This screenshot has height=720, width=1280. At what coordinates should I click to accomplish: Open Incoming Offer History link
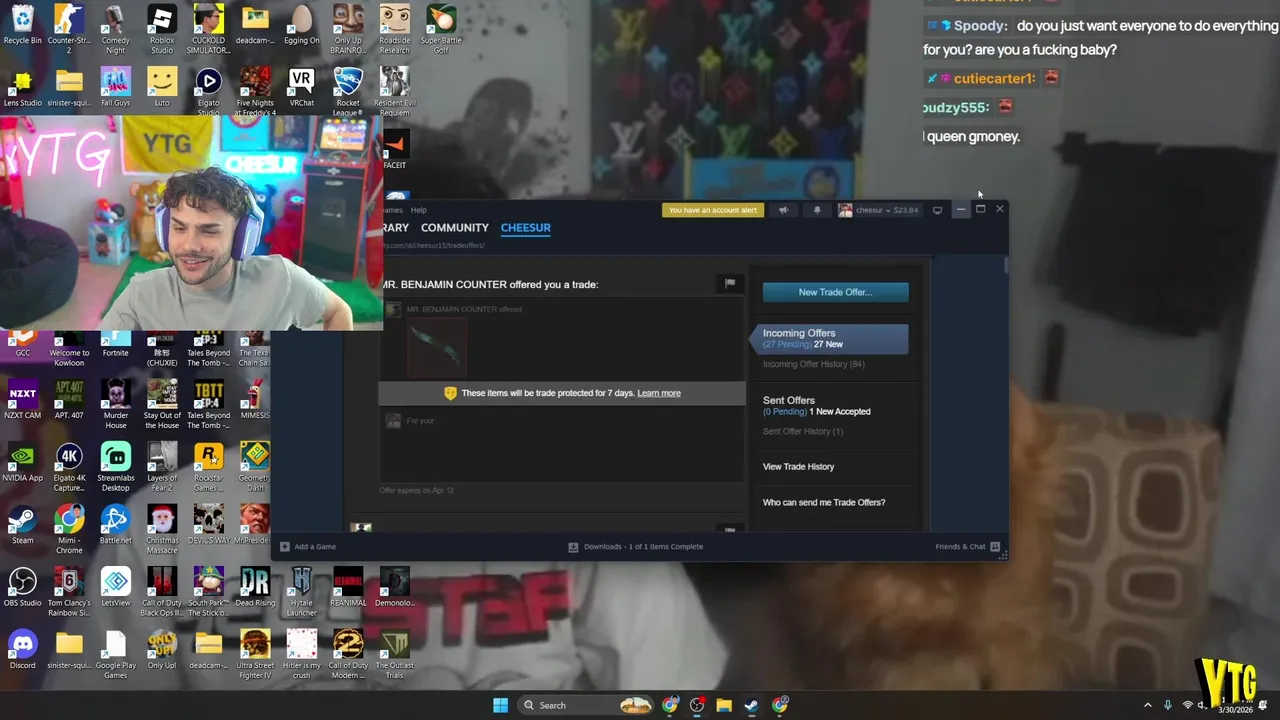pyautogui.click(x=813, y=364)
